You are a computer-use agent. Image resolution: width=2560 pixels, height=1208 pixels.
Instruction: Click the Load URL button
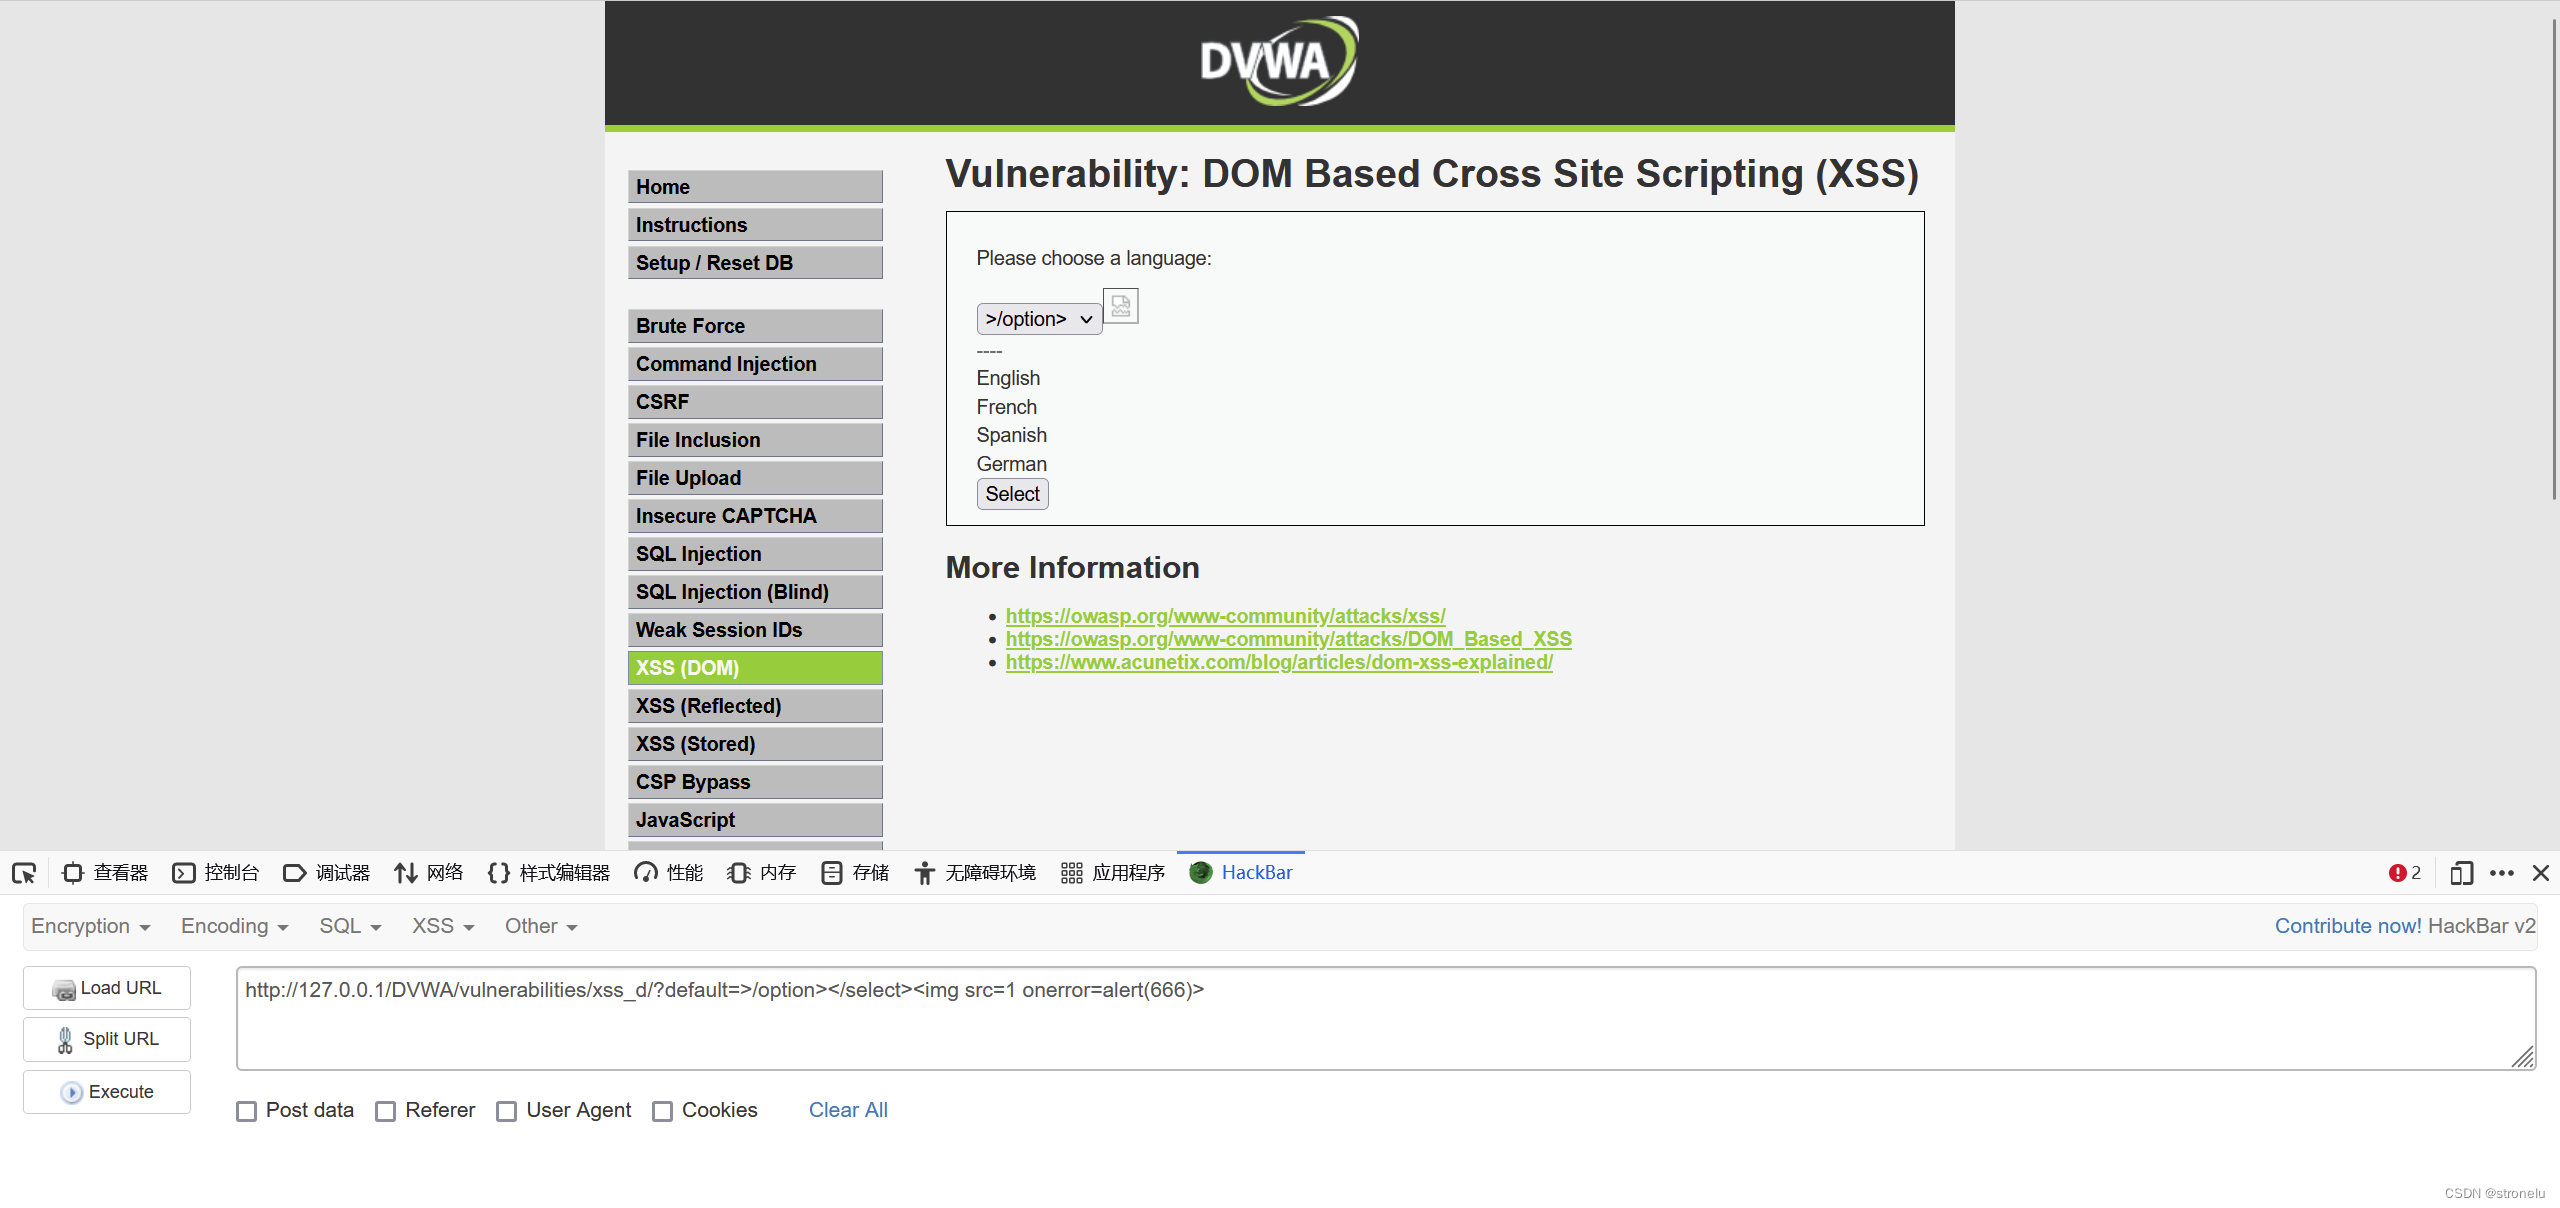pos(107,988)
